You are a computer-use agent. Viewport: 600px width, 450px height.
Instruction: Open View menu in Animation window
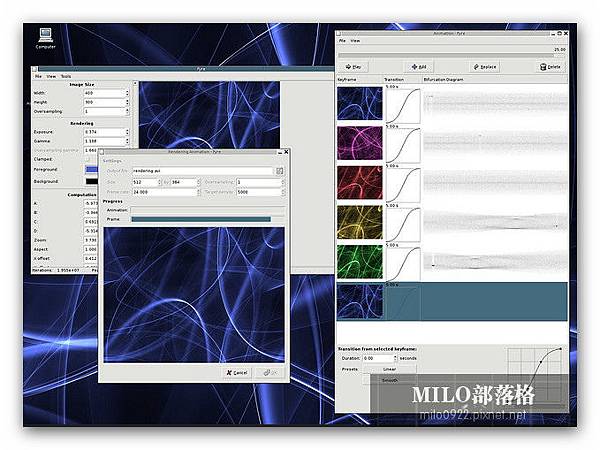pyautogui.click(x=355, y=41)
